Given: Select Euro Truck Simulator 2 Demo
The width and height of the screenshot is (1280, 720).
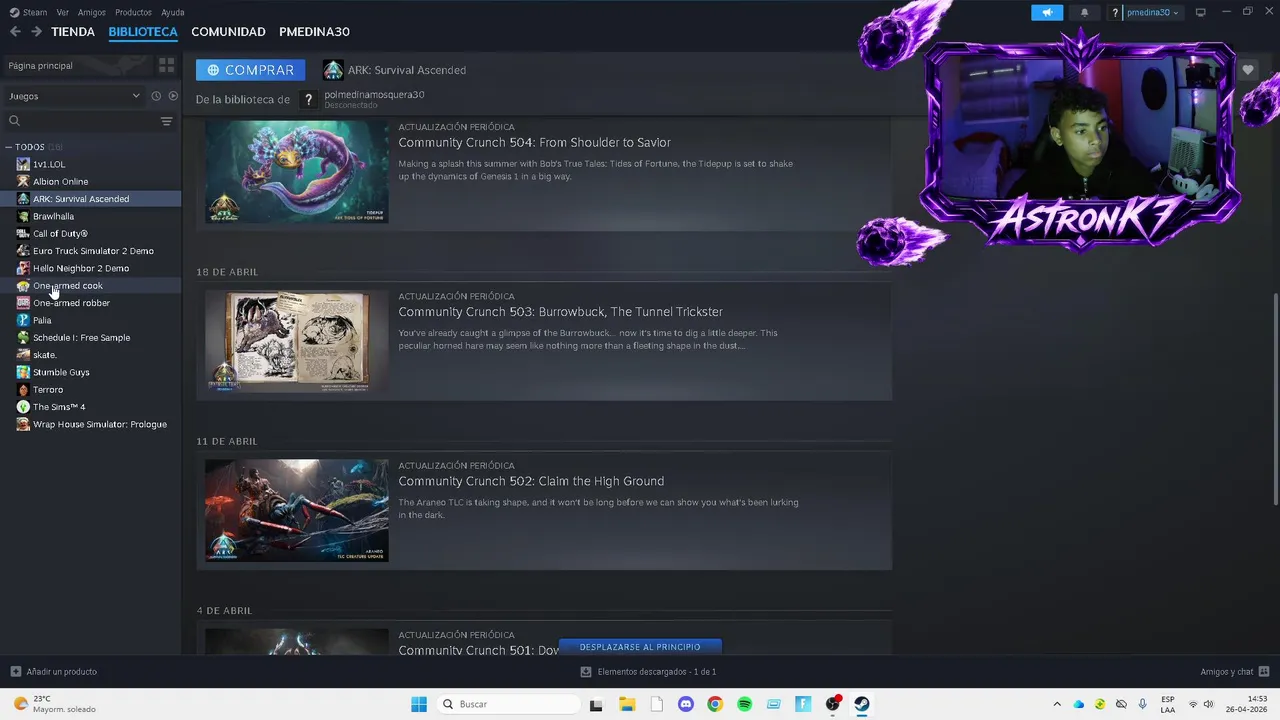Looking at the screenshot, I should coord(93,251).
